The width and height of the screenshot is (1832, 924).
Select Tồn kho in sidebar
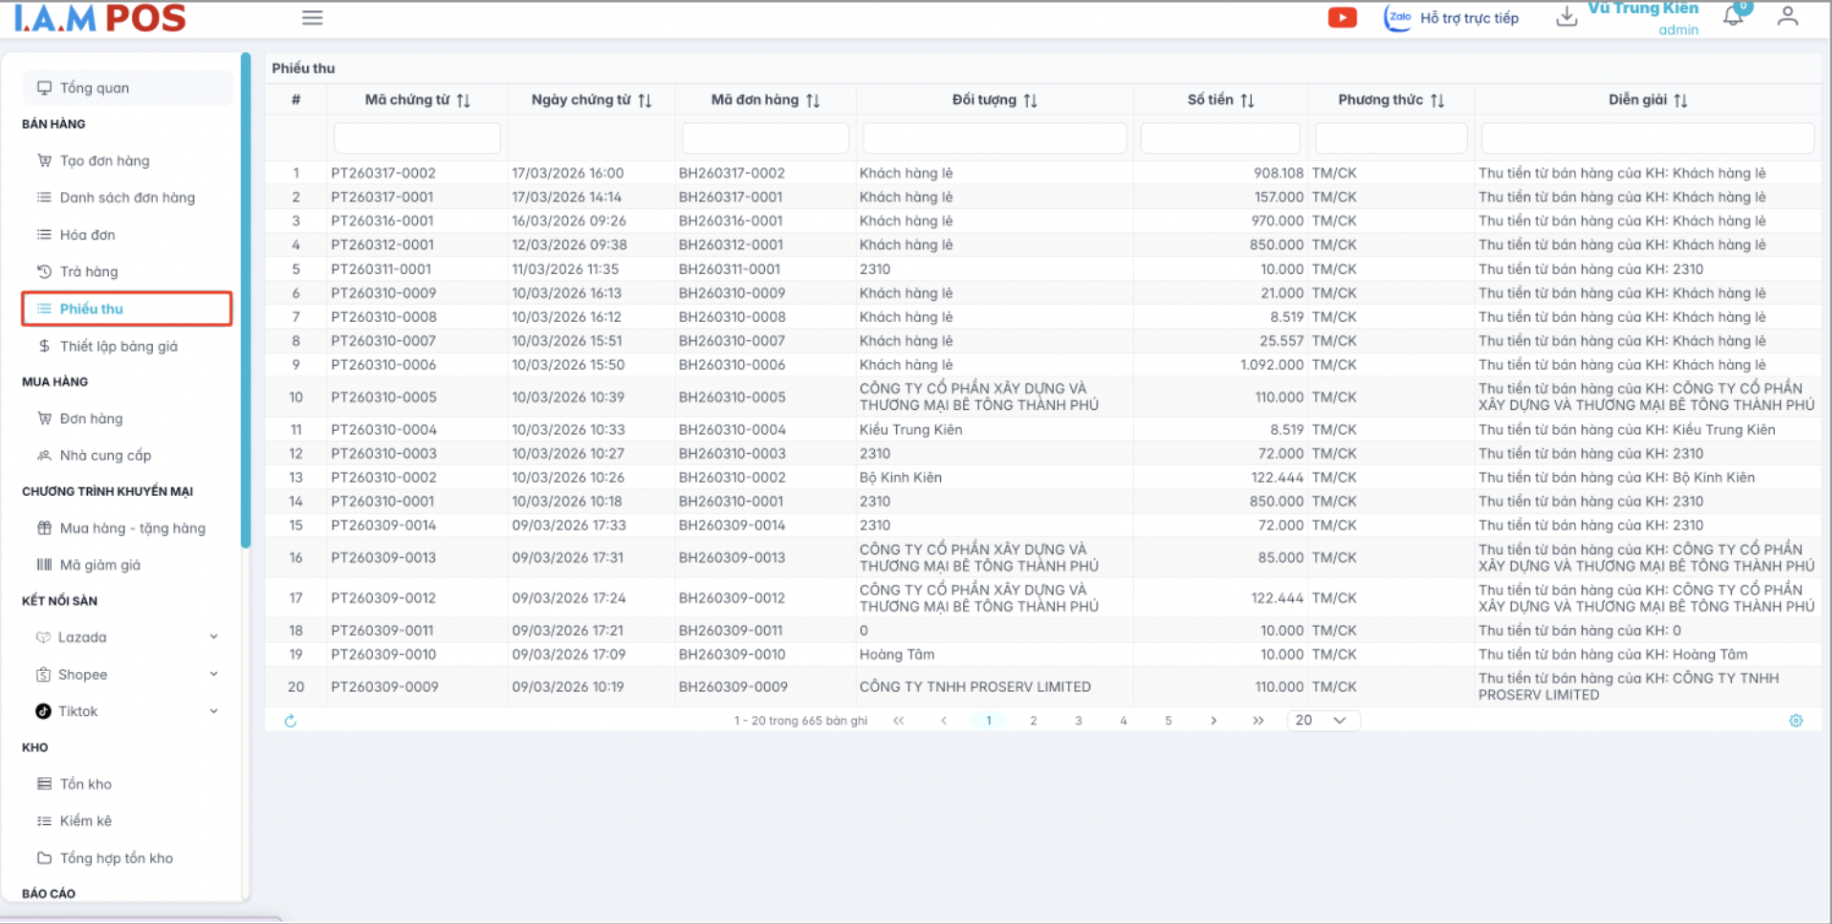86,784
